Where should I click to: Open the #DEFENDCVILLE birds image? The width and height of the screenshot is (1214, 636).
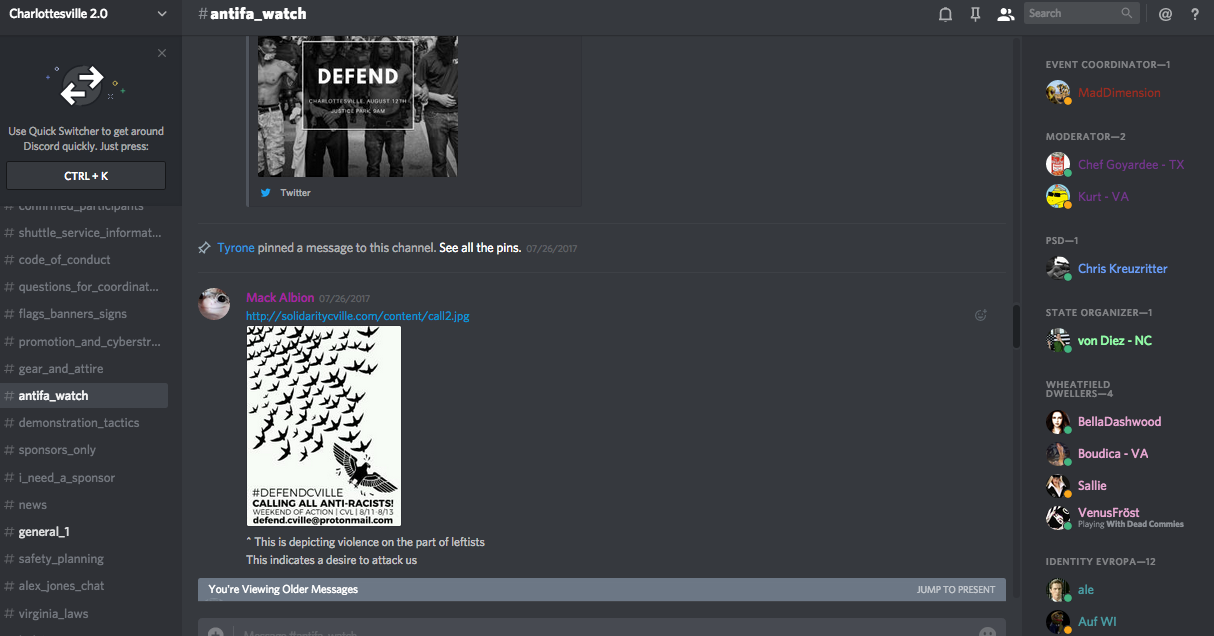[x=324, y=426]
